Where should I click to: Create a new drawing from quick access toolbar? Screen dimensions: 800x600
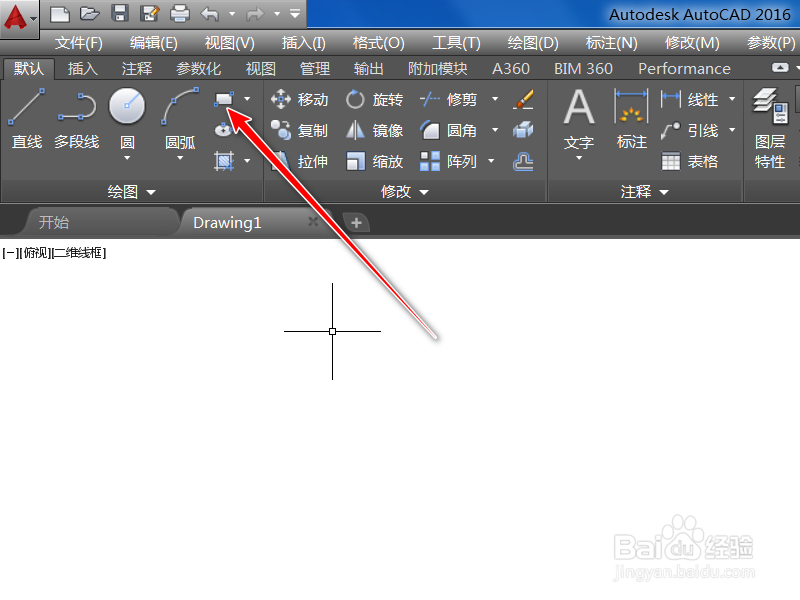tap(60, 14)
